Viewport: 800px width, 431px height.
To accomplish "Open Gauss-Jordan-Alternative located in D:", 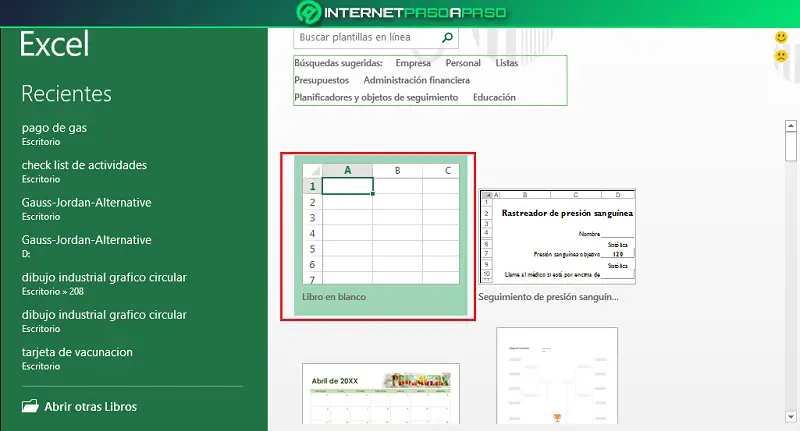I will point(86,246).
